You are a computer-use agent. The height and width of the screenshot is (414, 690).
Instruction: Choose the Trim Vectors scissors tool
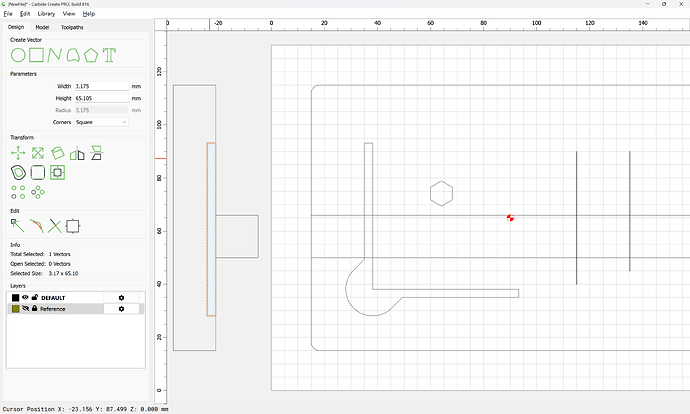[55, 226]
